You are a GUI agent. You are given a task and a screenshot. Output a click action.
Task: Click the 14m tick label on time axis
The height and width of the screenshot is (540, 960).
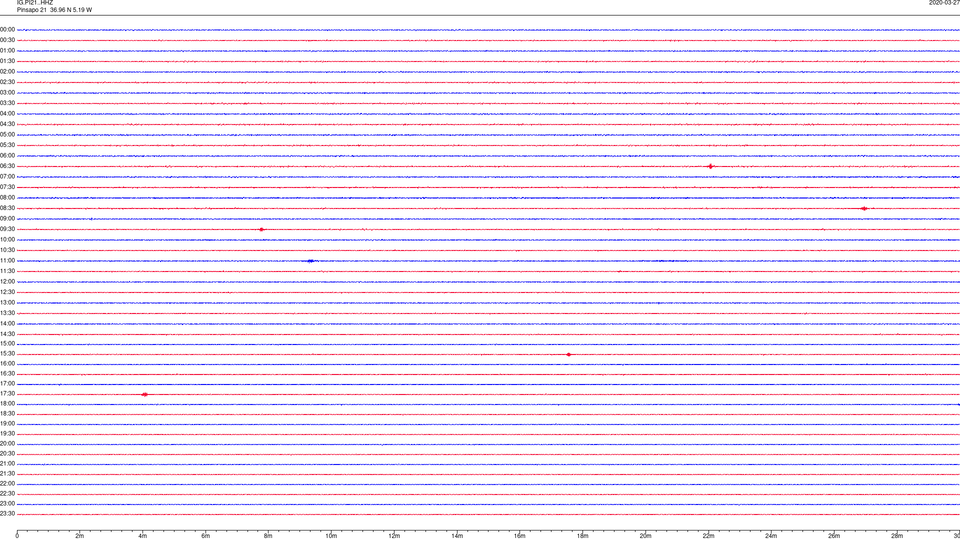[x=457, y=536]
